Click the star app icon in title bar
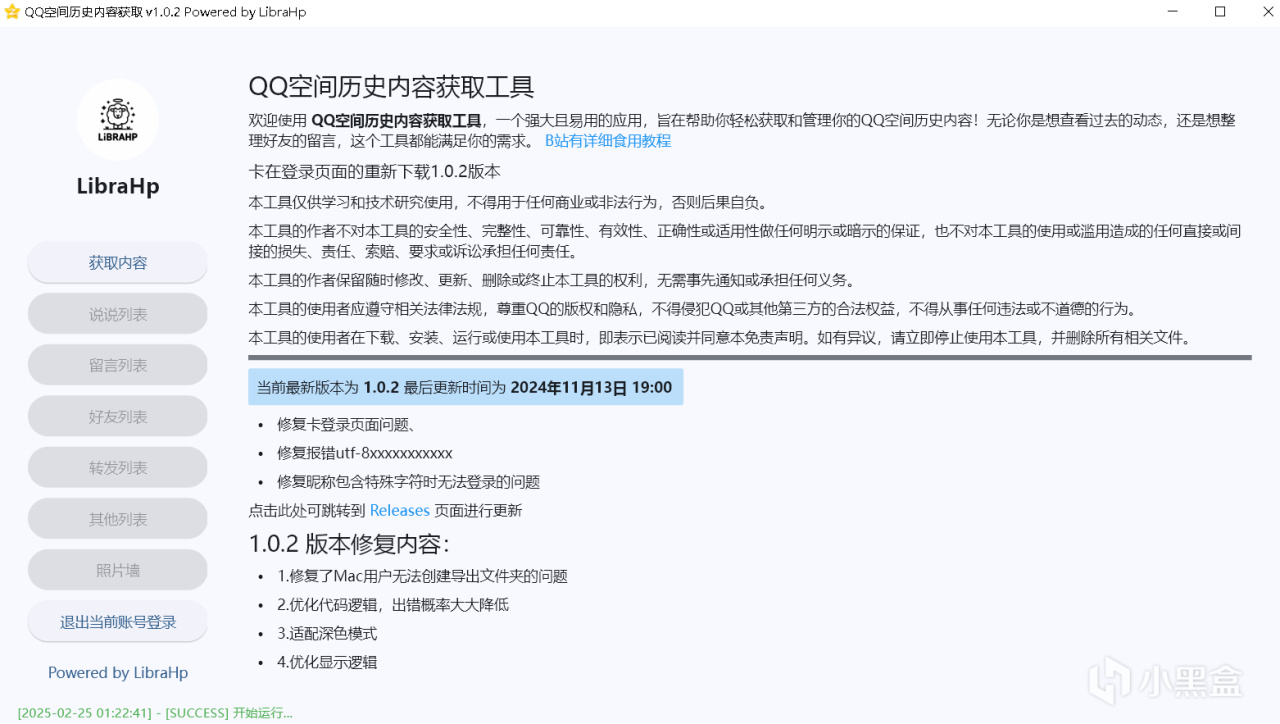 tap(12, 12)
